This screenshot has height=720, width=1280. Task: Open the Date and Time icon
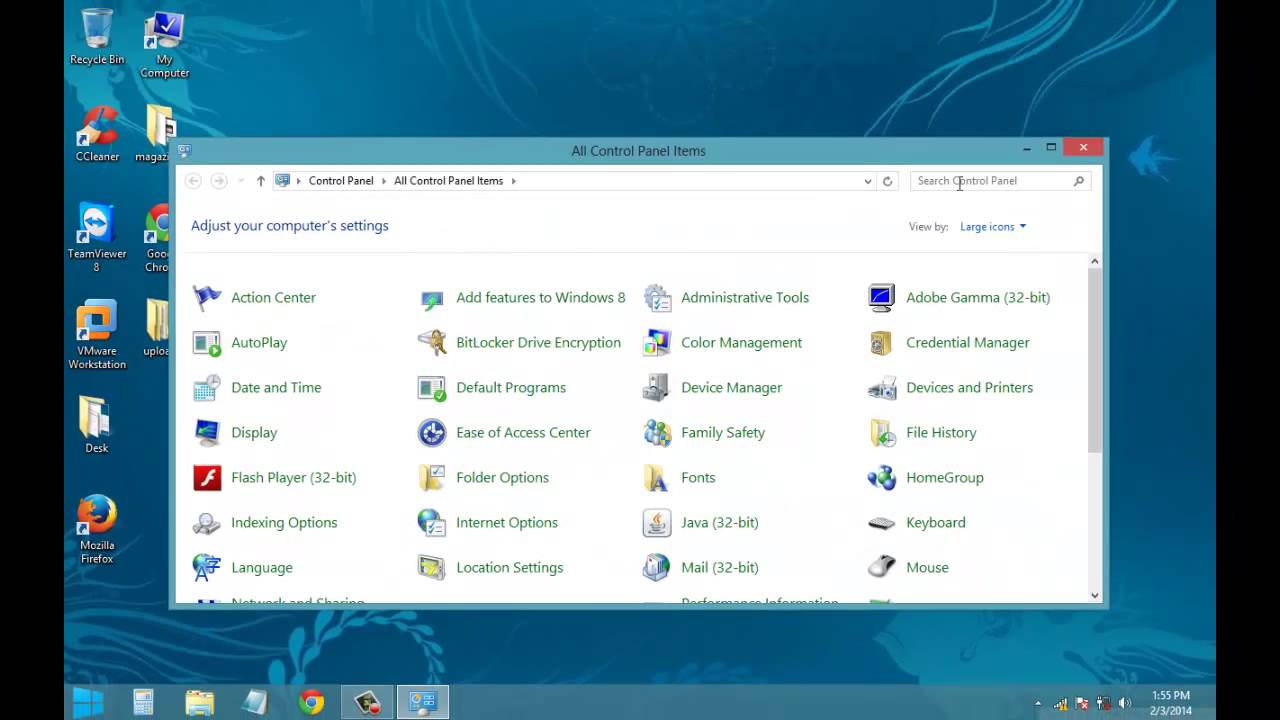pyautogui.click(x=207, y=387)
